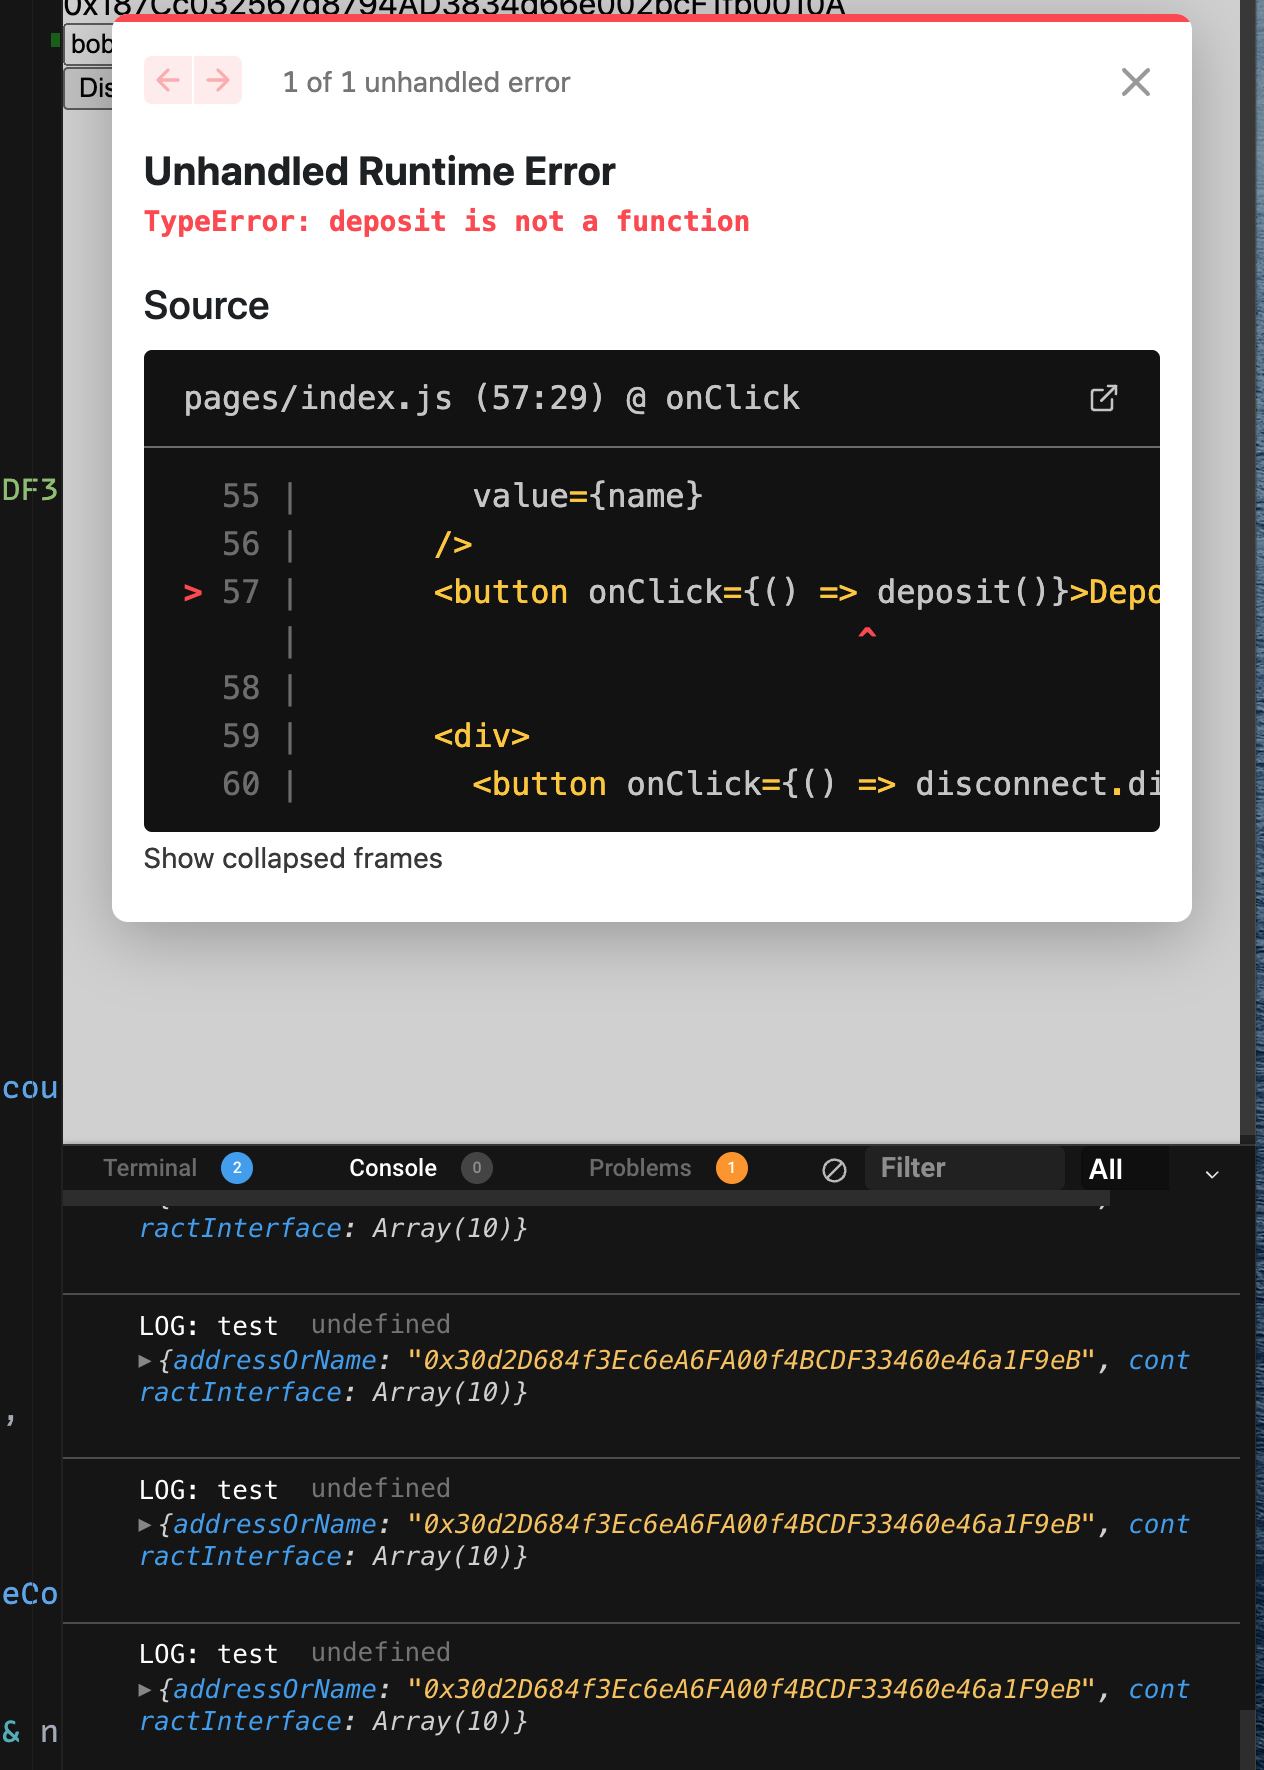
Task: Expand the third-from-top logged addressOrName object
Action: [x=145, y=1525]
